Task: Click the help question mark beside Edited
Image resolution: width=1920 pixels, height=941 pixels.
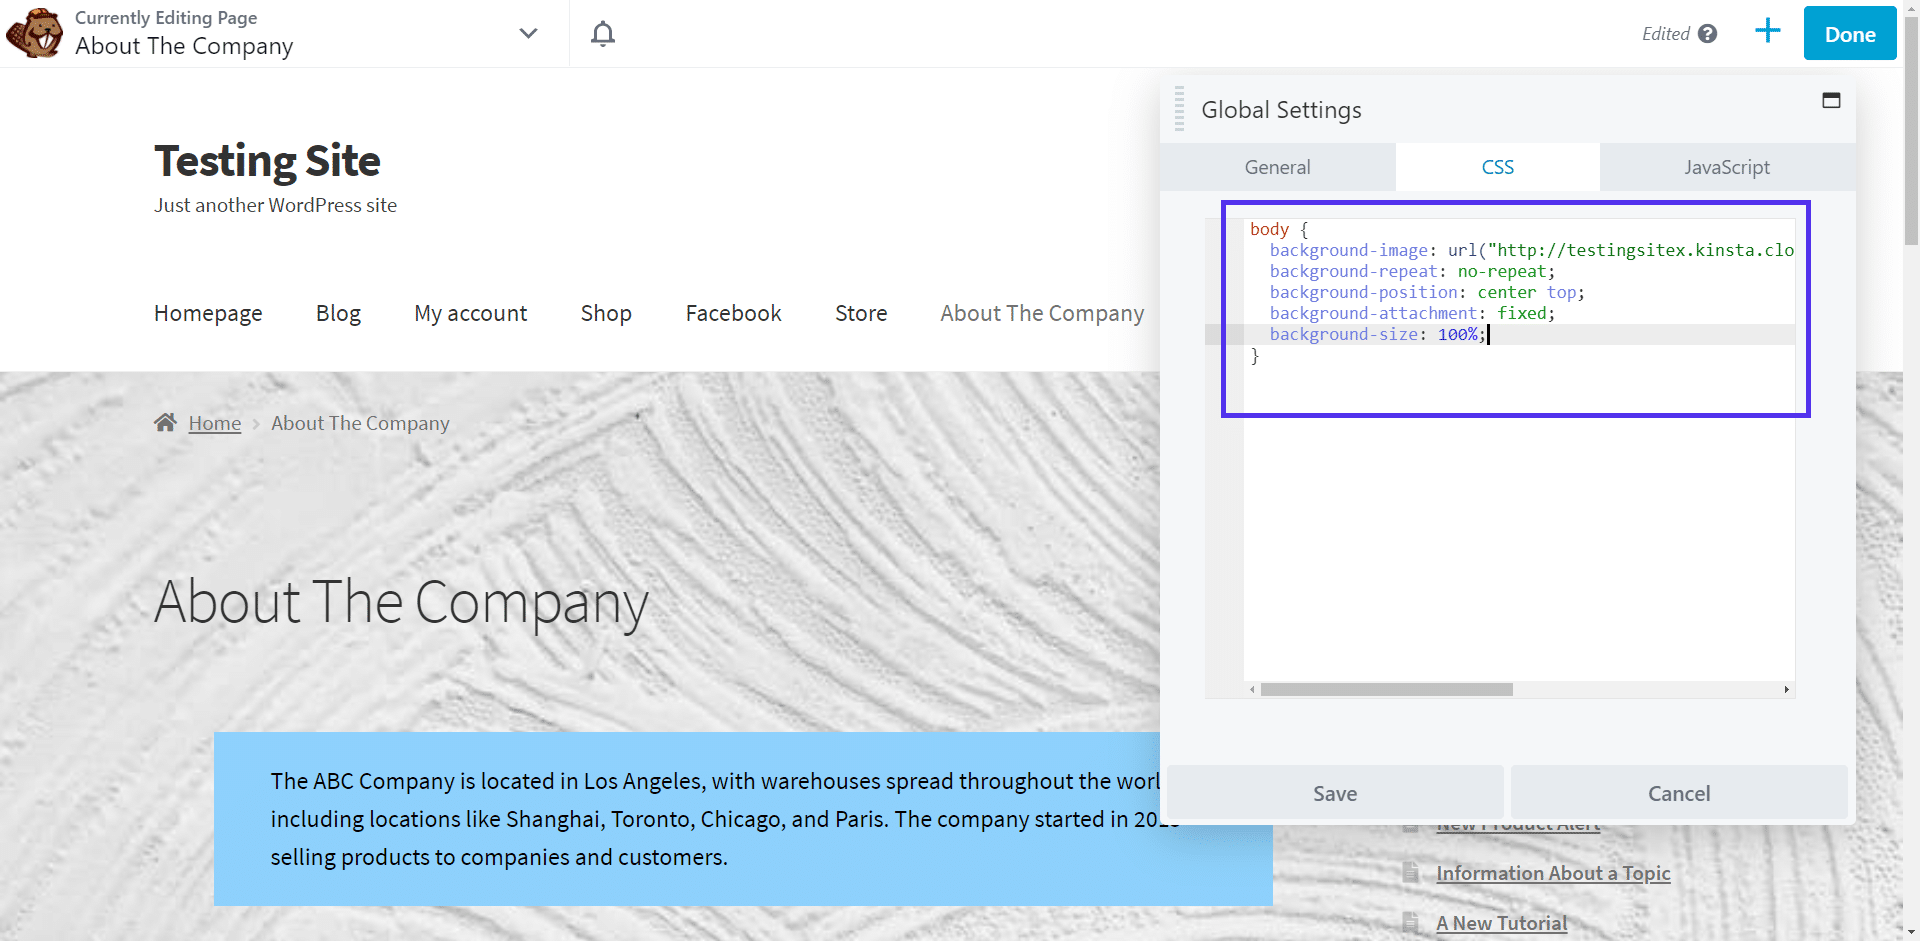Action: tap(1708, 33)
